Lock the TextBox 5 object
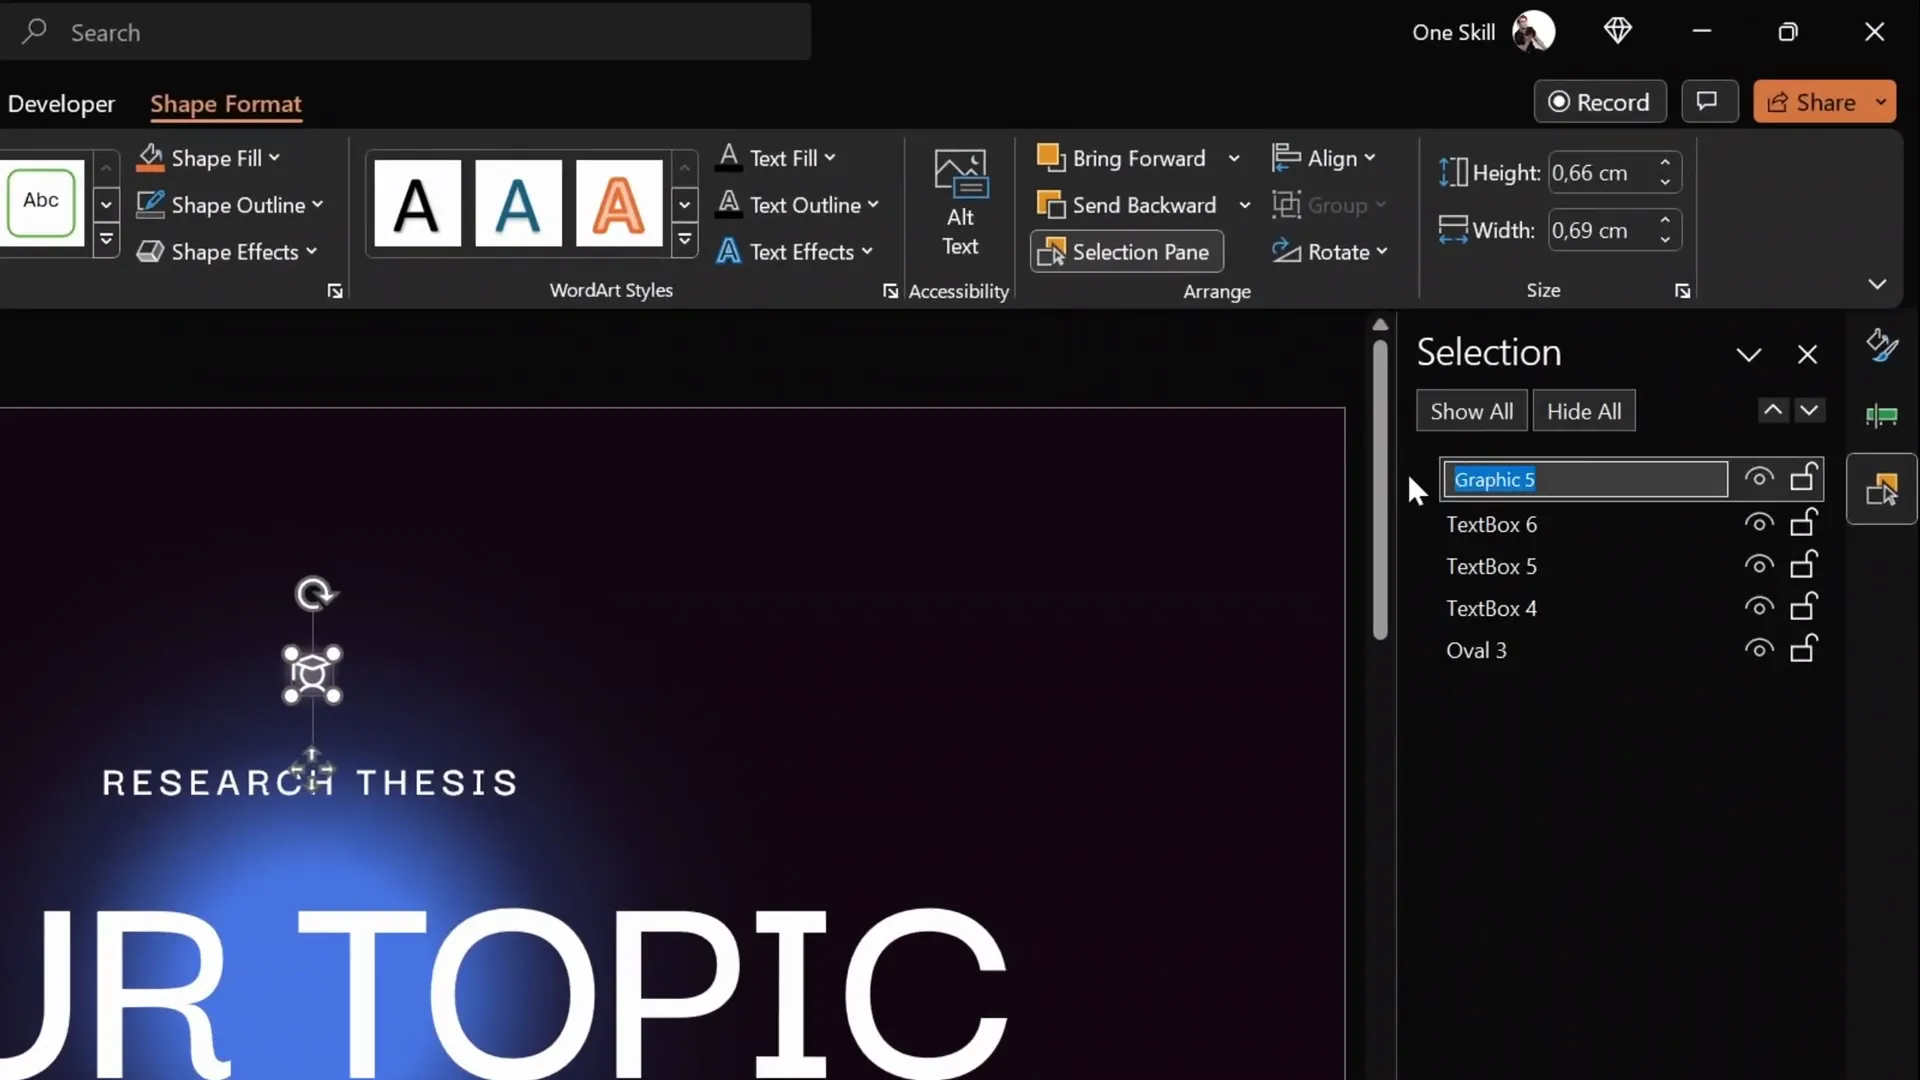Image resolution: width=1920 pixels, height=1080 pixels. [x=1804, y=563]
